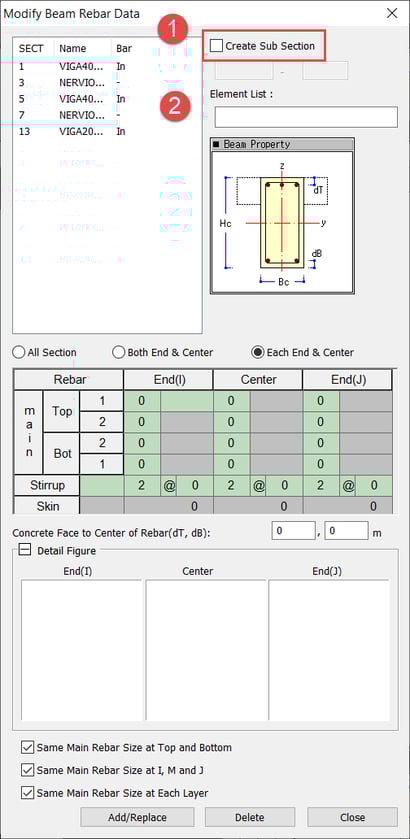Click the Beam Property section diagram
Viewport: 410px width, 839px height.
282,222
